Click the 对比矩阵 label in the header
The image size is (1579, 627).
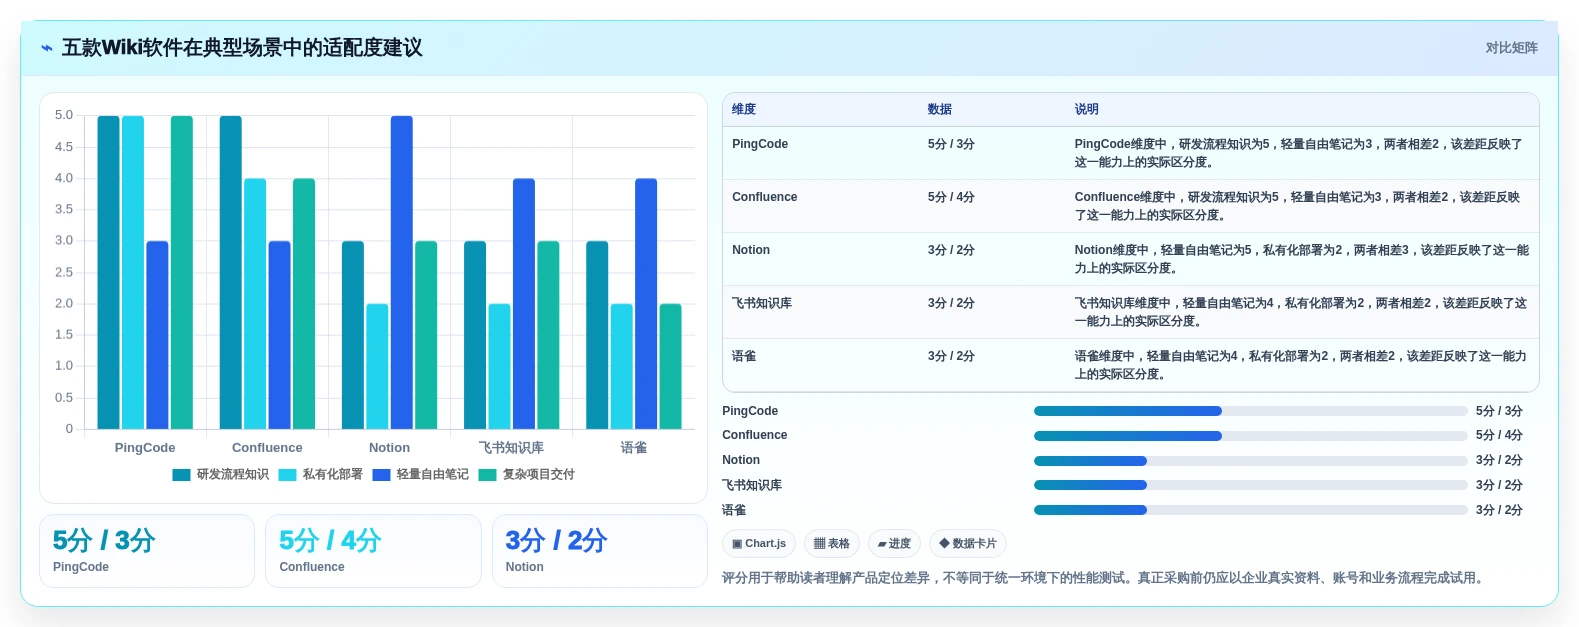click(1511, 48)
